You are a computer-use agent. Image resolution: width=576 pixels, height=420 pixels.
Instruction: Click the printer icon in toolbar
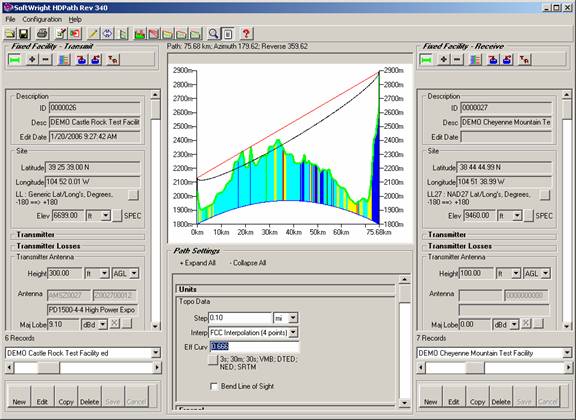pos(42,34)
